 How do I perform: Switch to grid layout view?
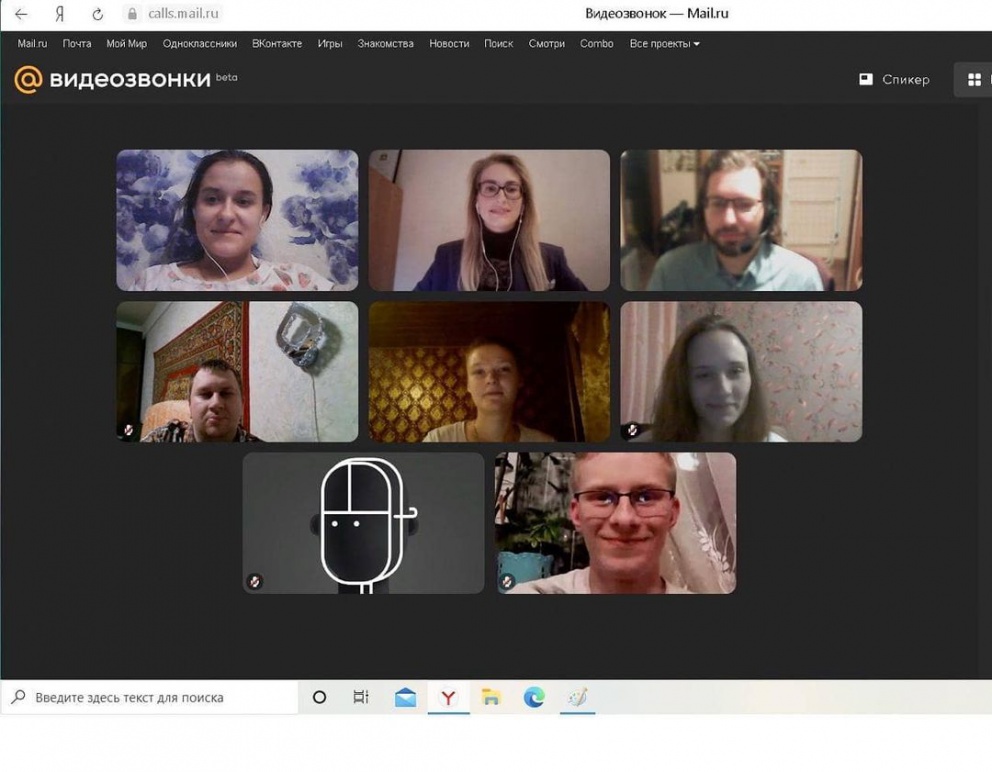point(974,80)
